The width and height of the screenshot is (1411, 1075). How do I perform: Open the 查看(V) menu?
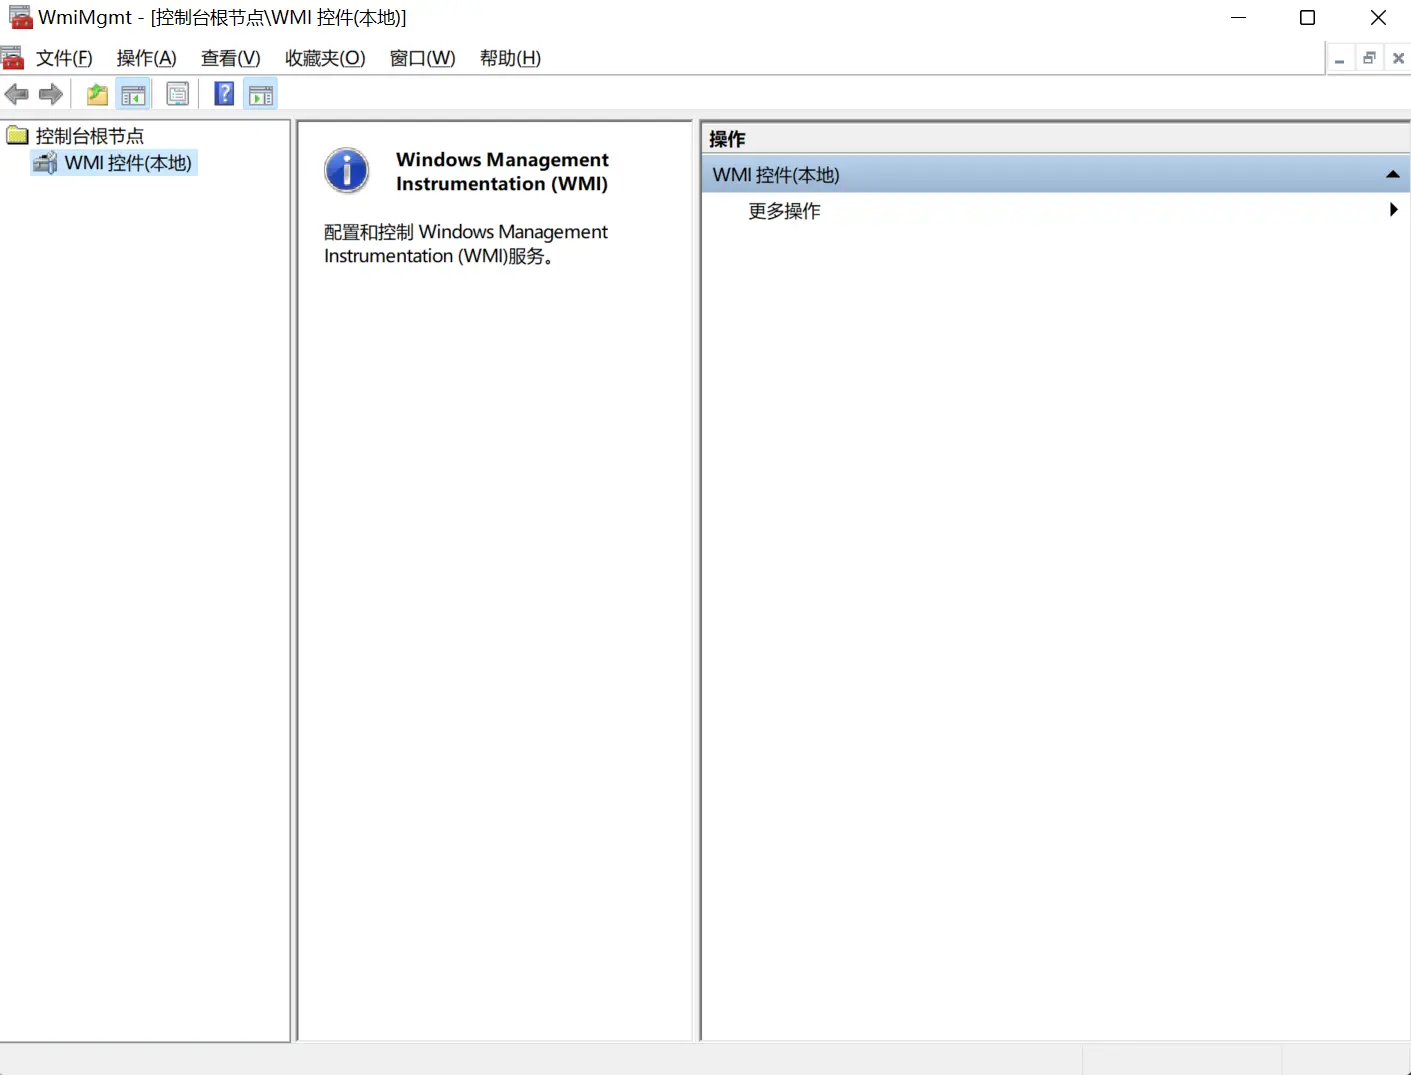point(230,58)
